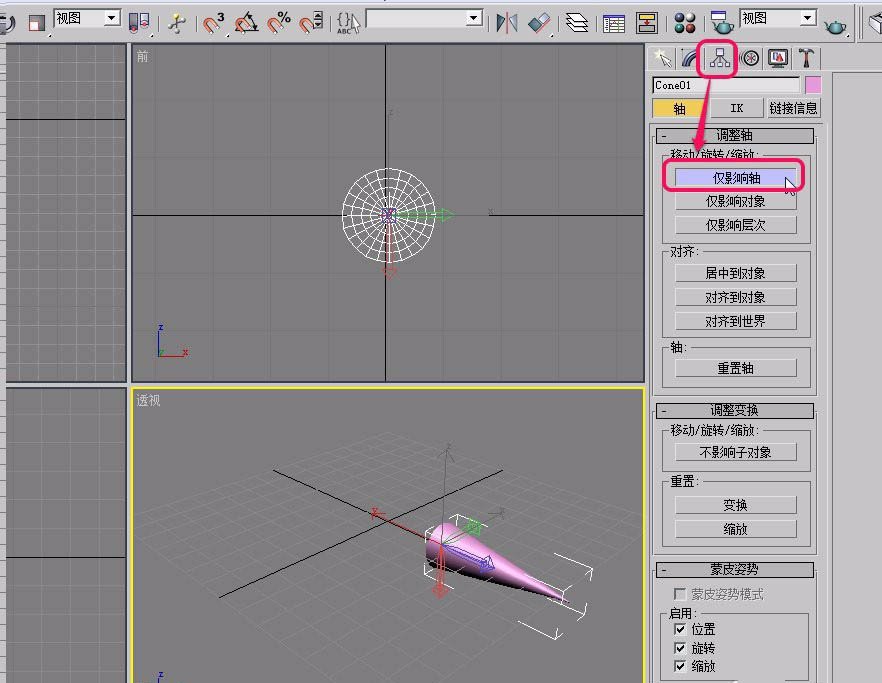
Task: Click the Quick Render teapot icon
Action: [835, 24]
